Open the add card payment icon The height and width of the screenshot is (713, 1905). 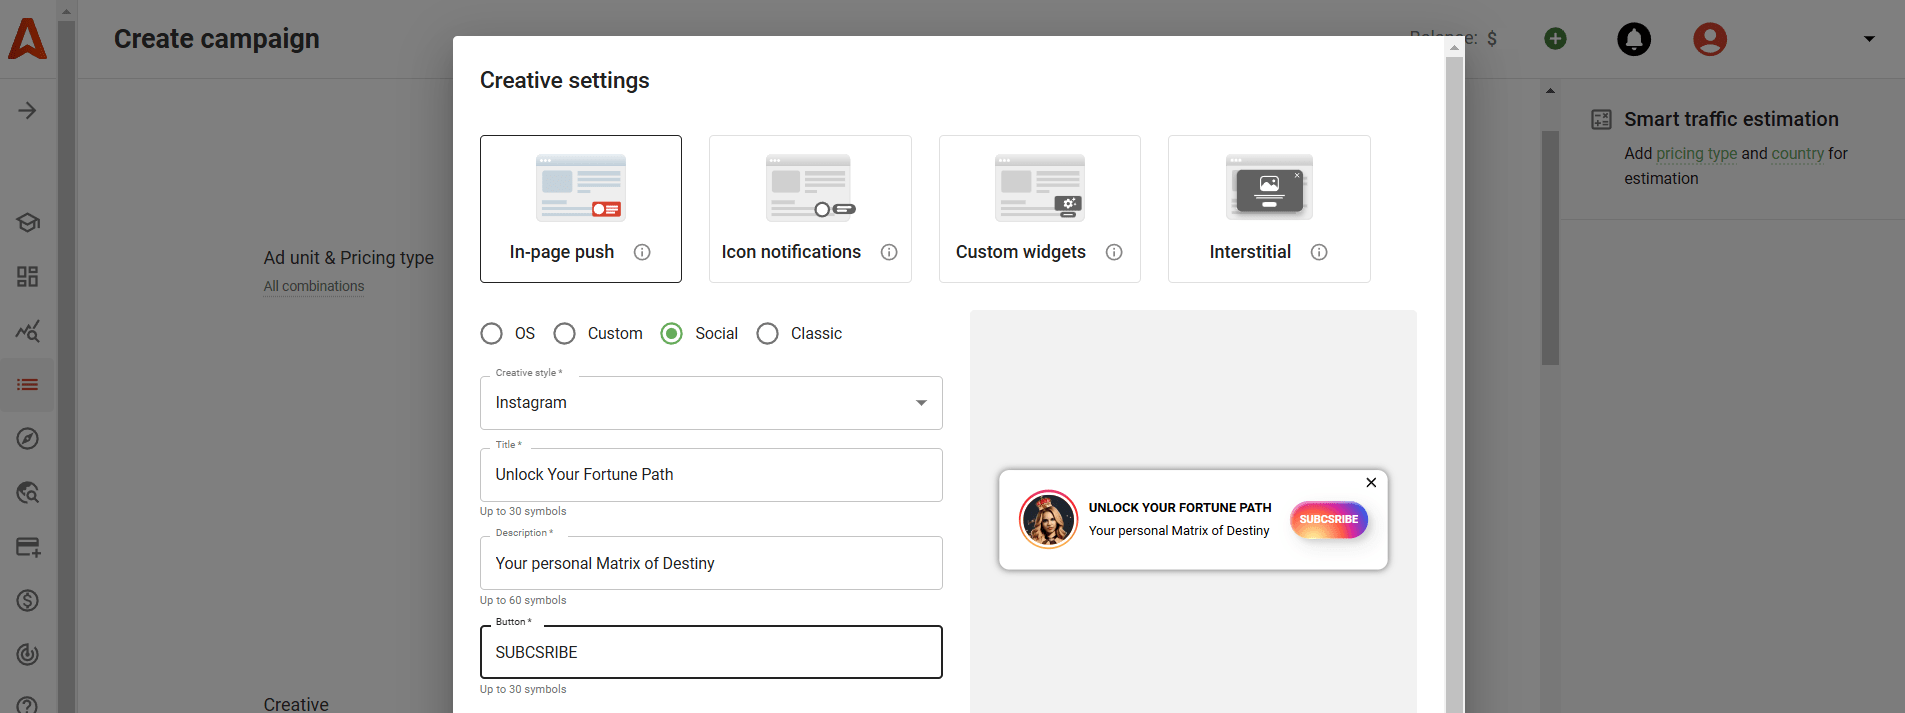[x=28, y=547]
